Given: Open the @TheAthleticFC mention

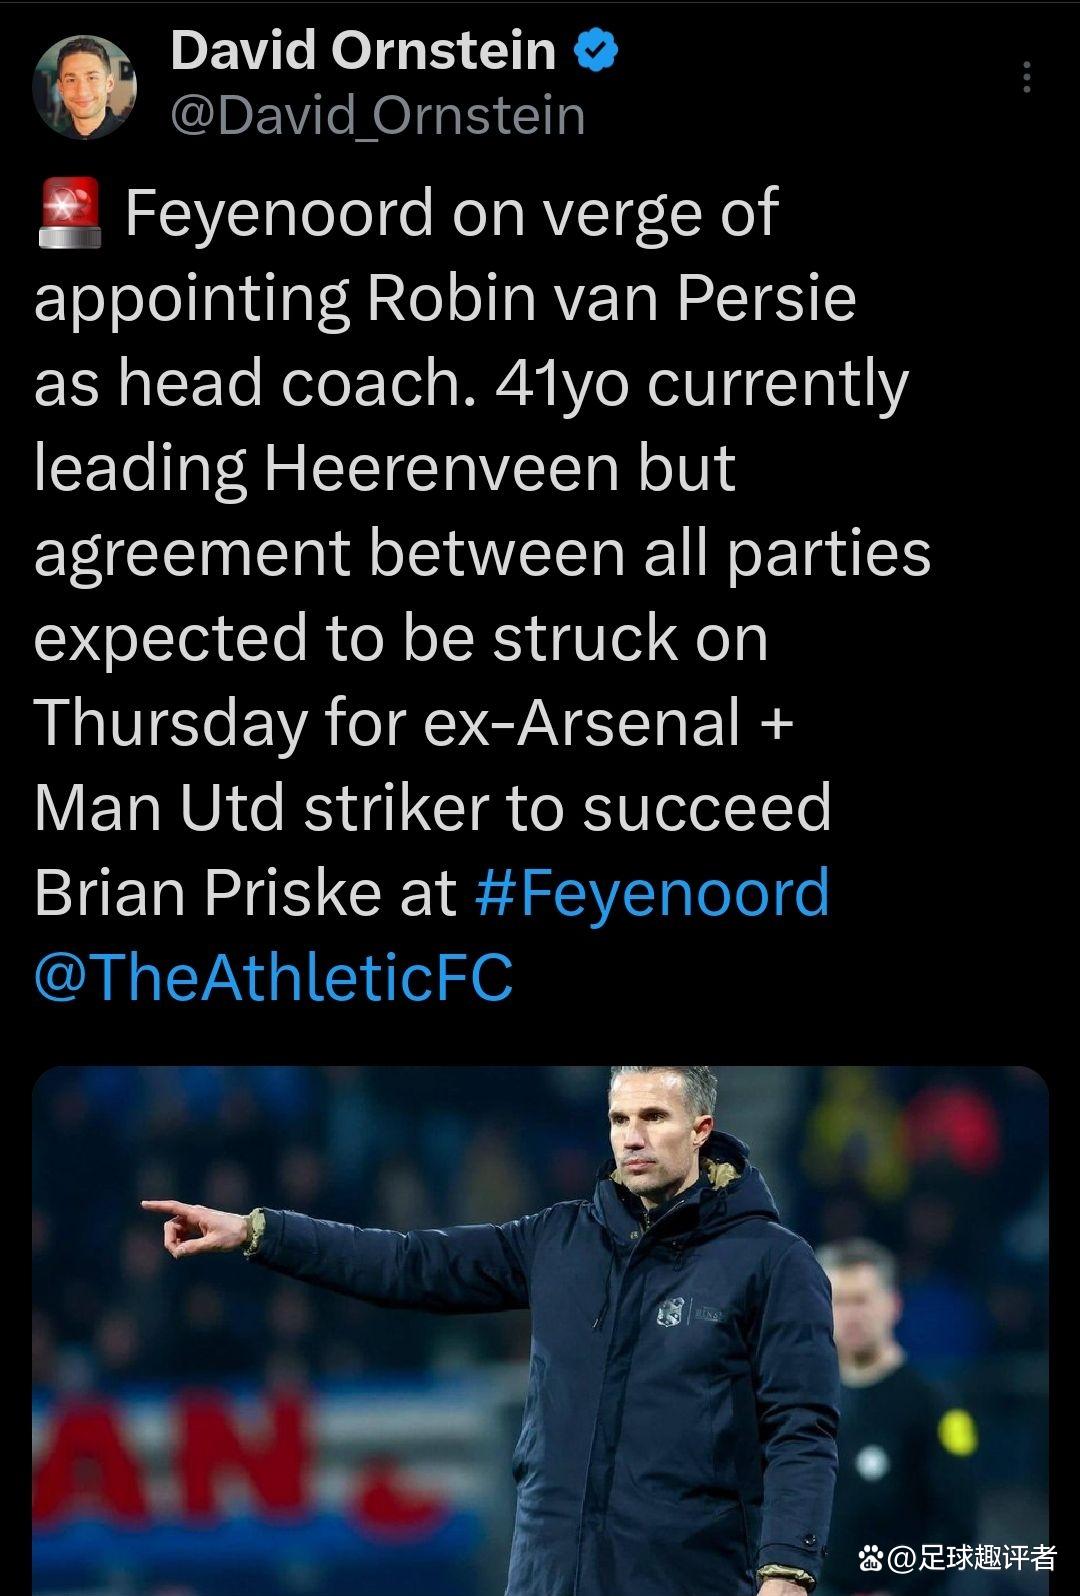Looking at the screenshot, I should (273, 976).
